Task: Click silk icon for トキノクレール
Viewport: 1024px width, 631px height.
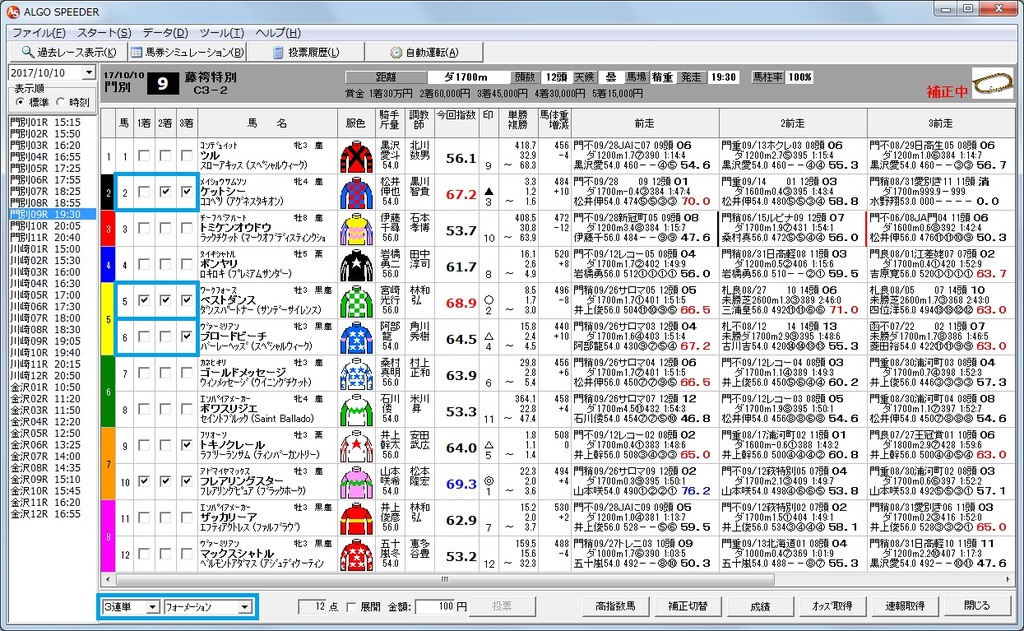Action: click(x=356, y=446)
